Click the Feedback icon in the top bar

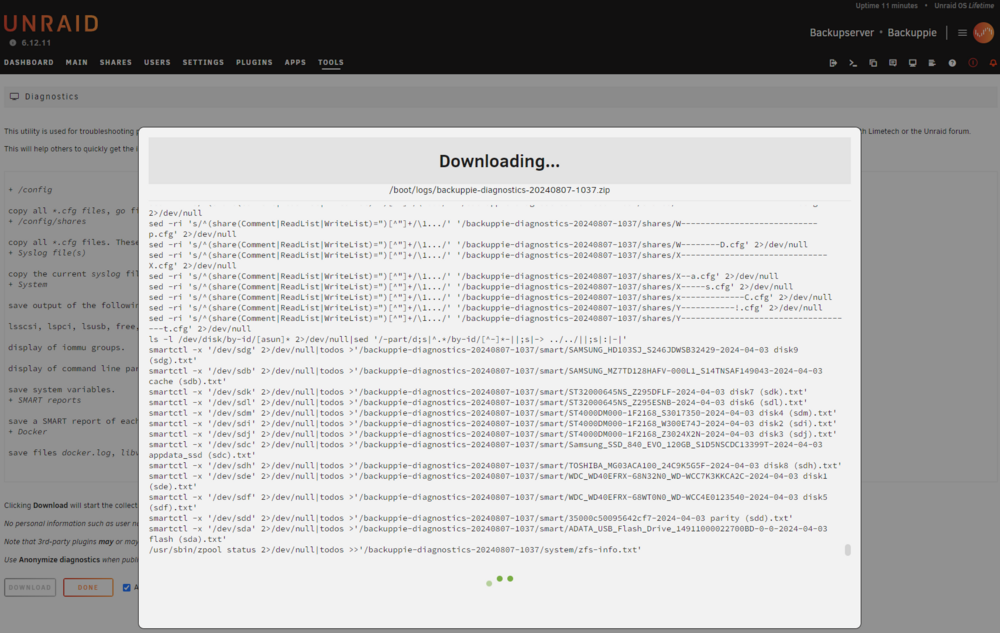(x=893, y=63)
